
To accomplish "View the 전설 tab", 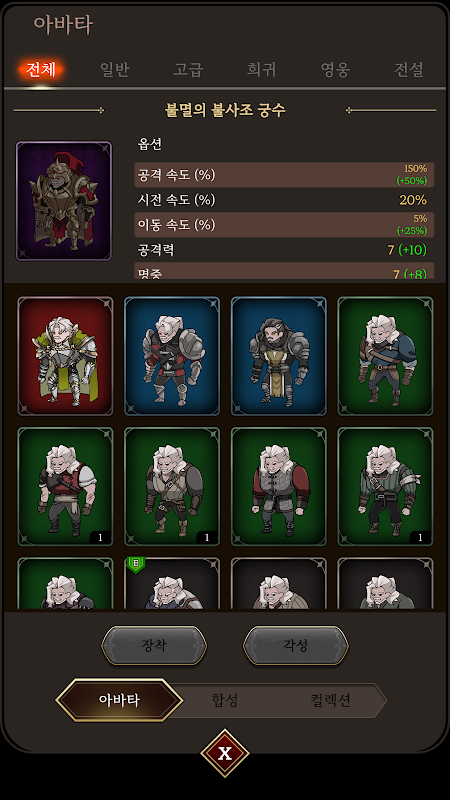I will (409, 69).
